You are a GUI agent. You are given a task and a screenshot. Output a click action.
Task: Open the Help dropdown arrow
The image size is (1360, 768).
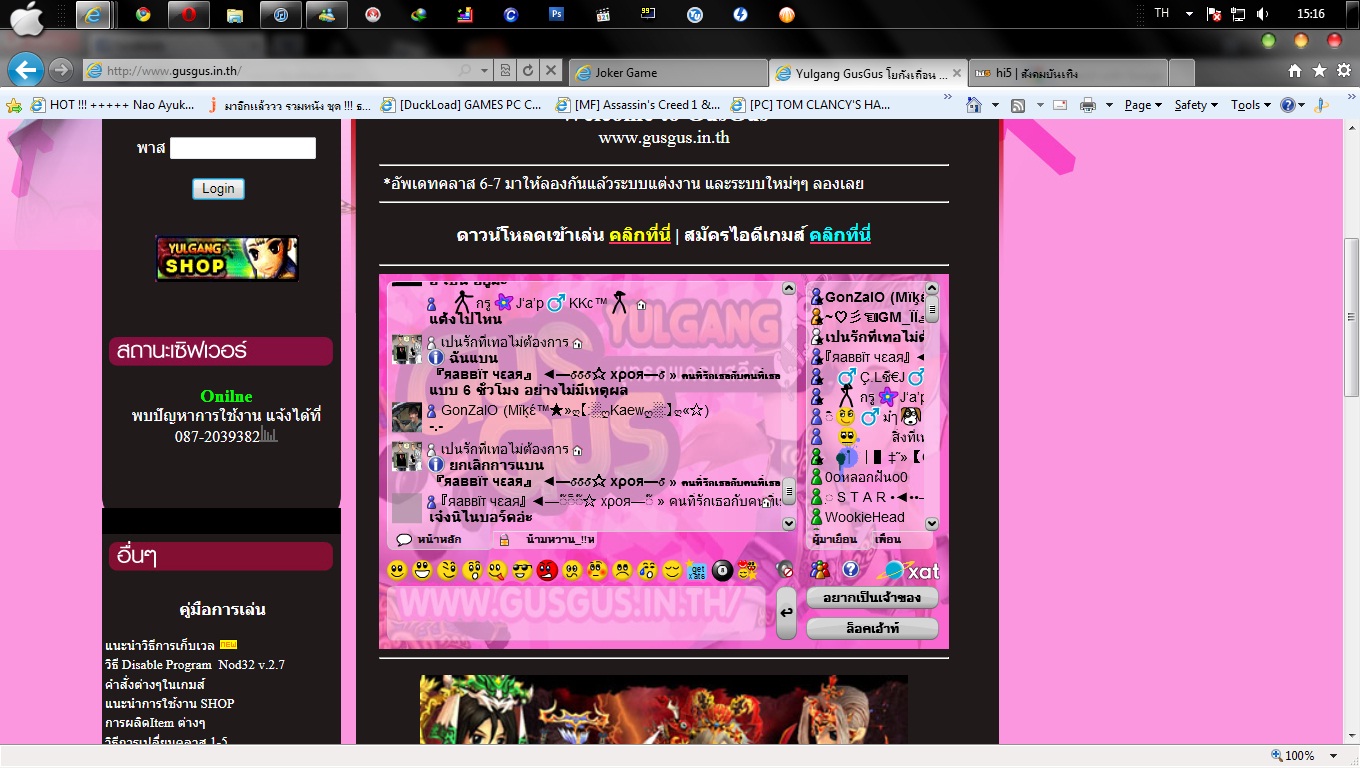(1303, 105)
